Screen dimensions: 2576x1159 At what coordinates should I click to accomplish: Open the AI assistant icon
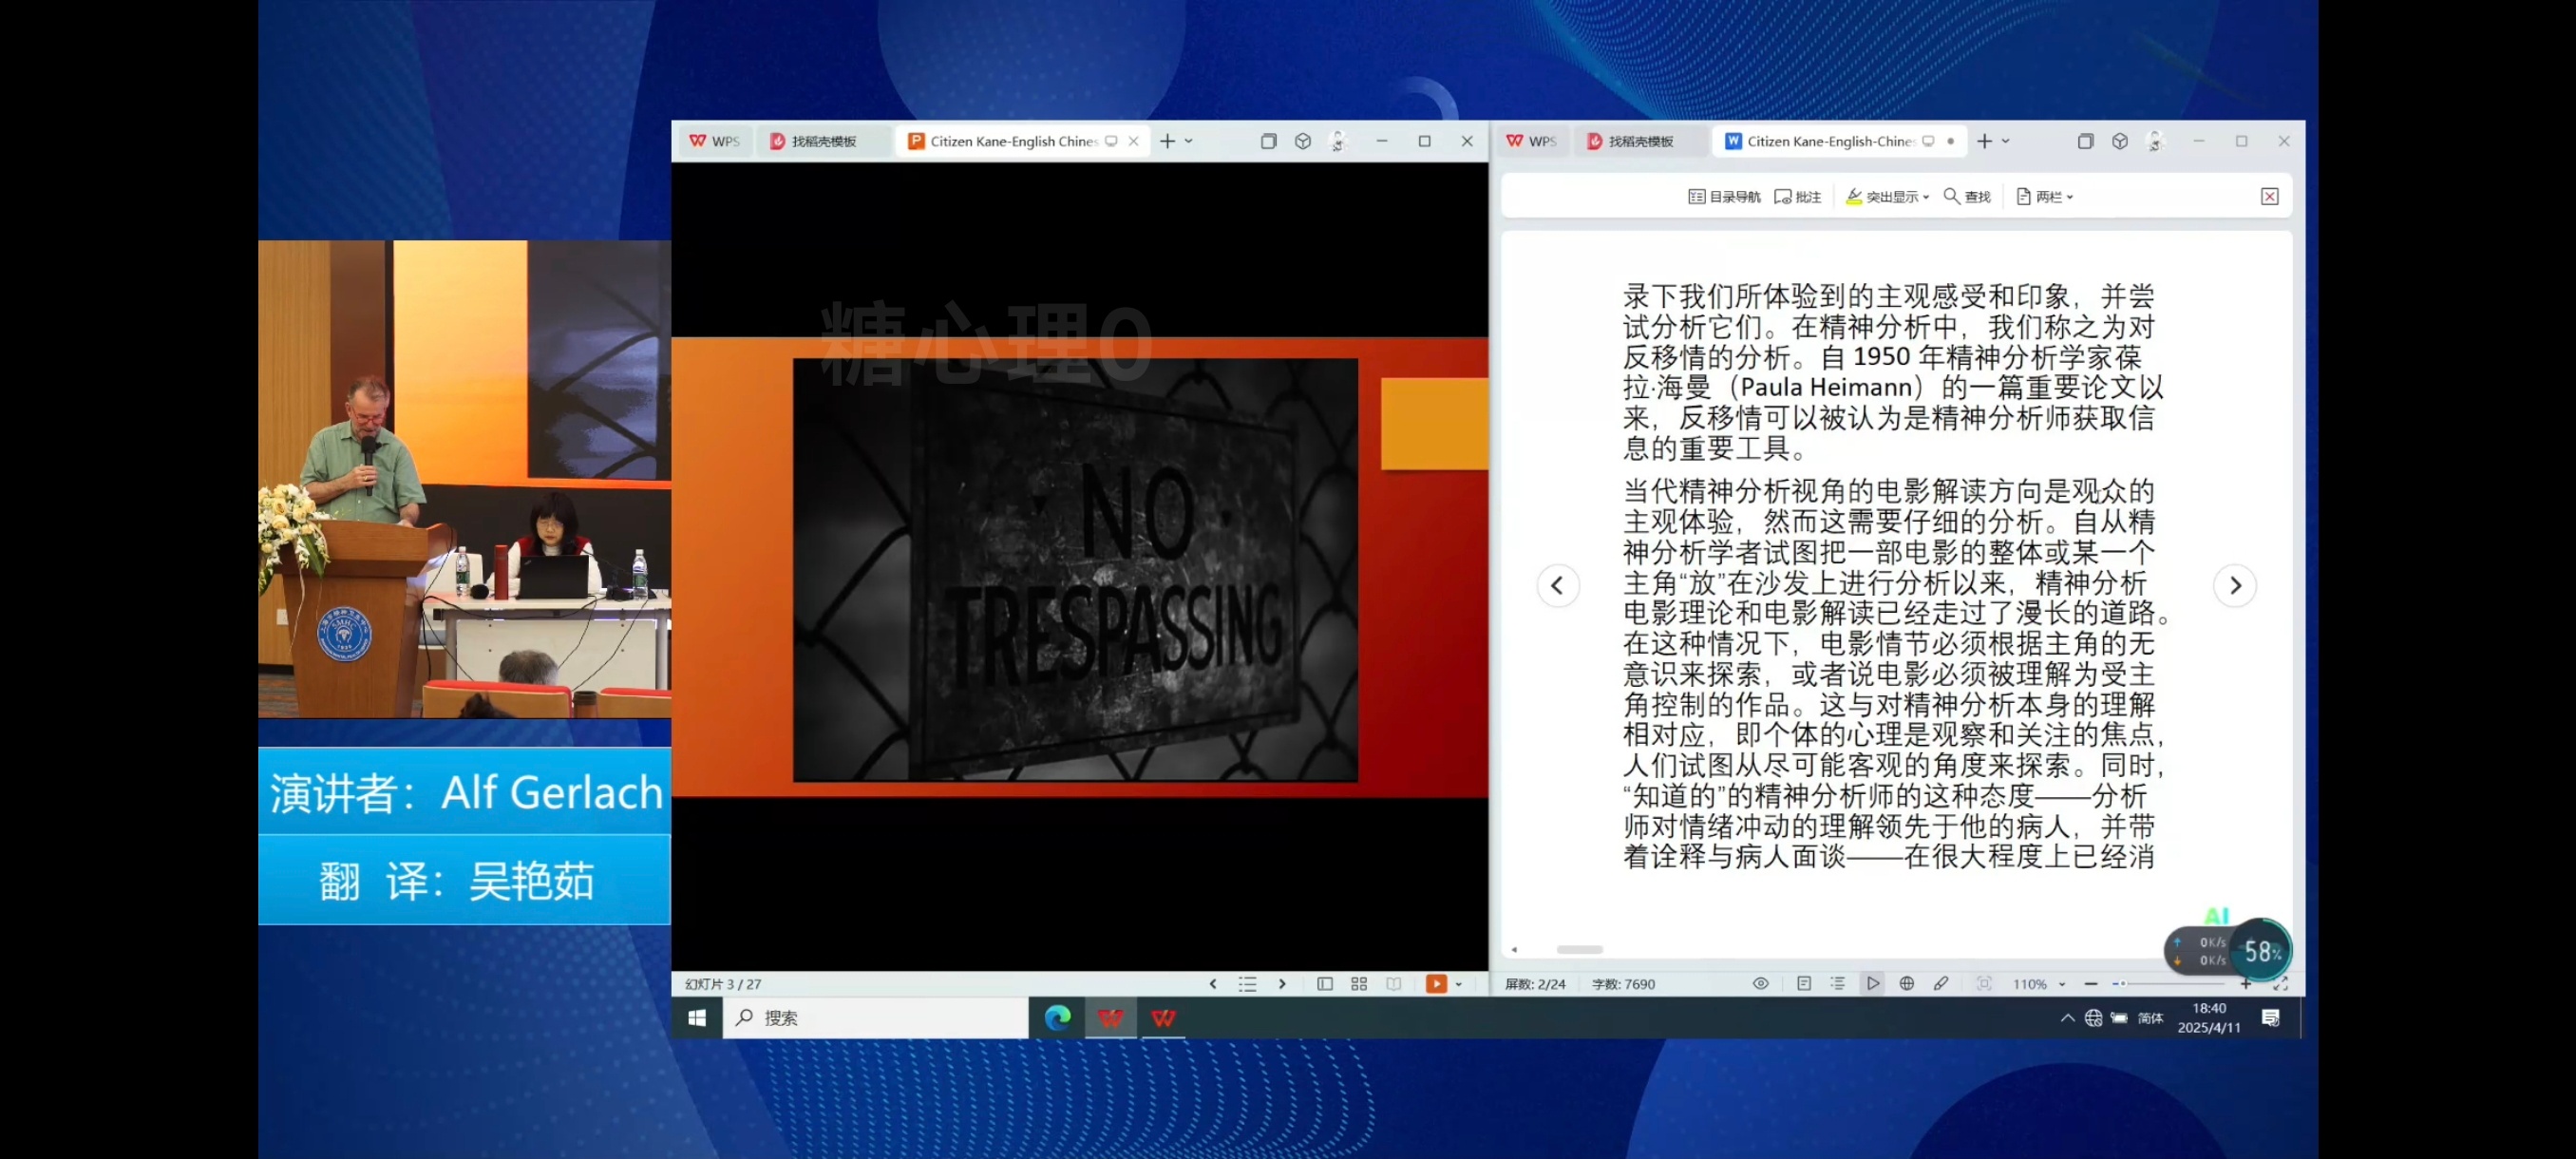click(2216, 915)
